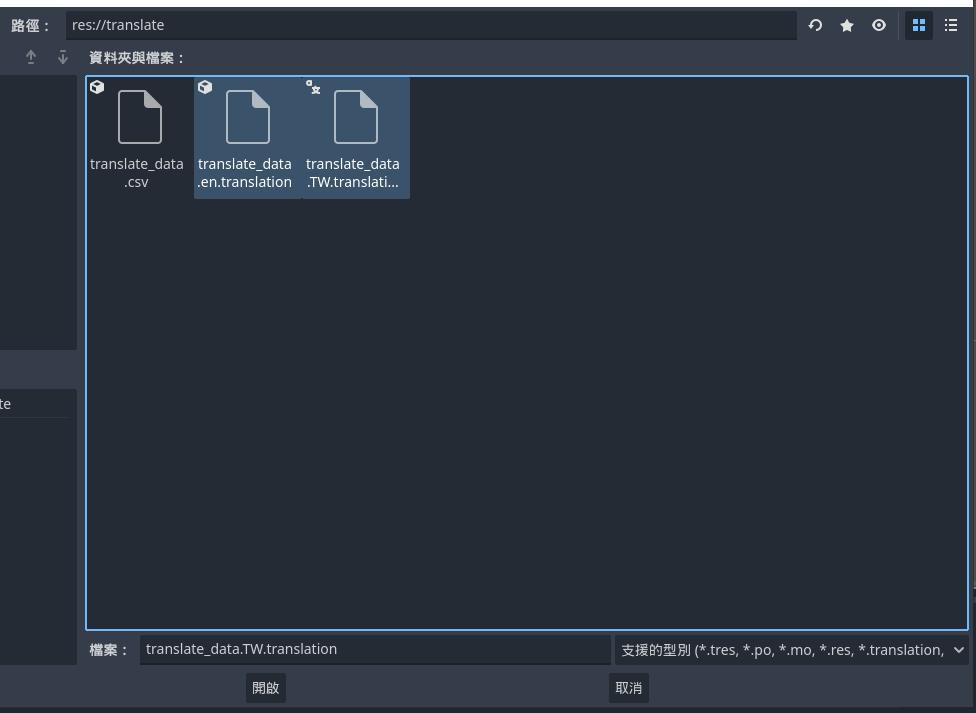This screenshot has height=713, width=976.
Task: Move favorite up with the up arrow icon
Action: coord(30,58)
